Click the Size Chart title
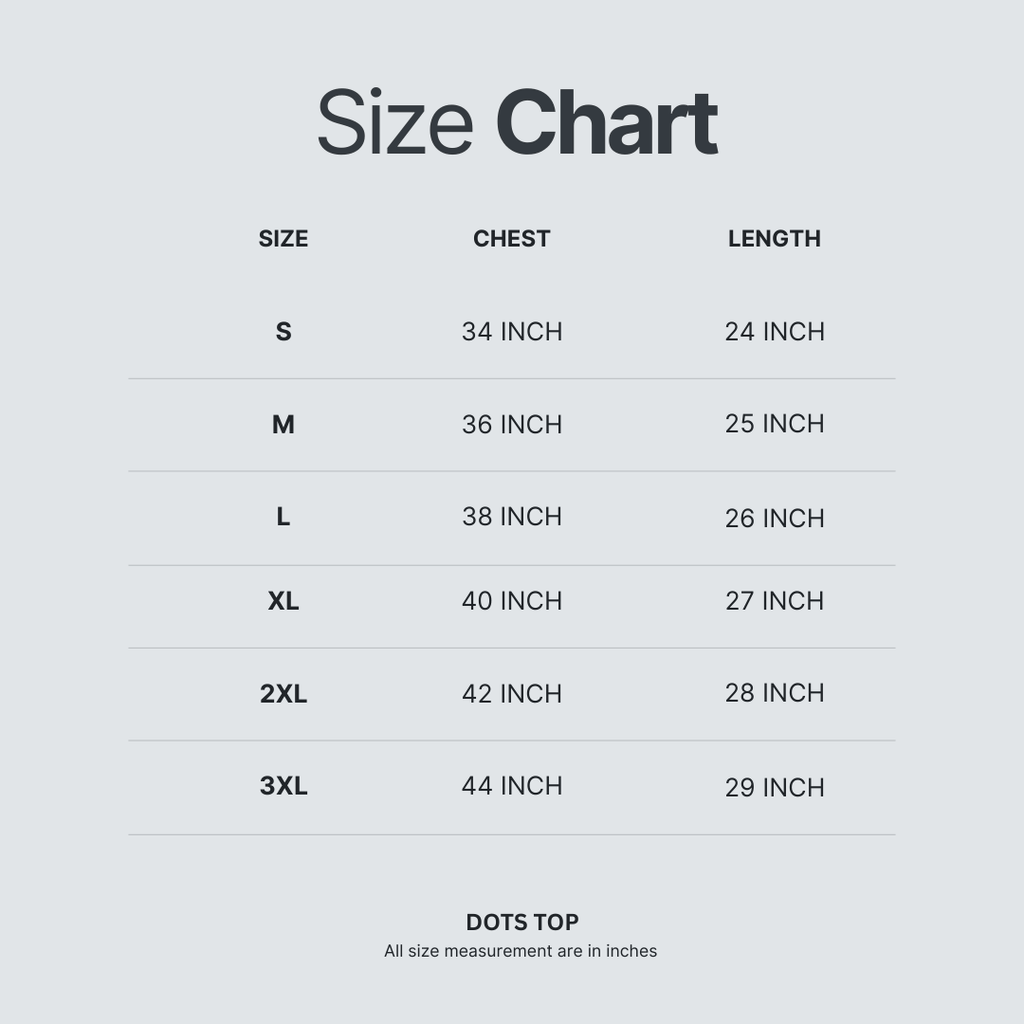The image size is (1024, 1024). point(517,124)
